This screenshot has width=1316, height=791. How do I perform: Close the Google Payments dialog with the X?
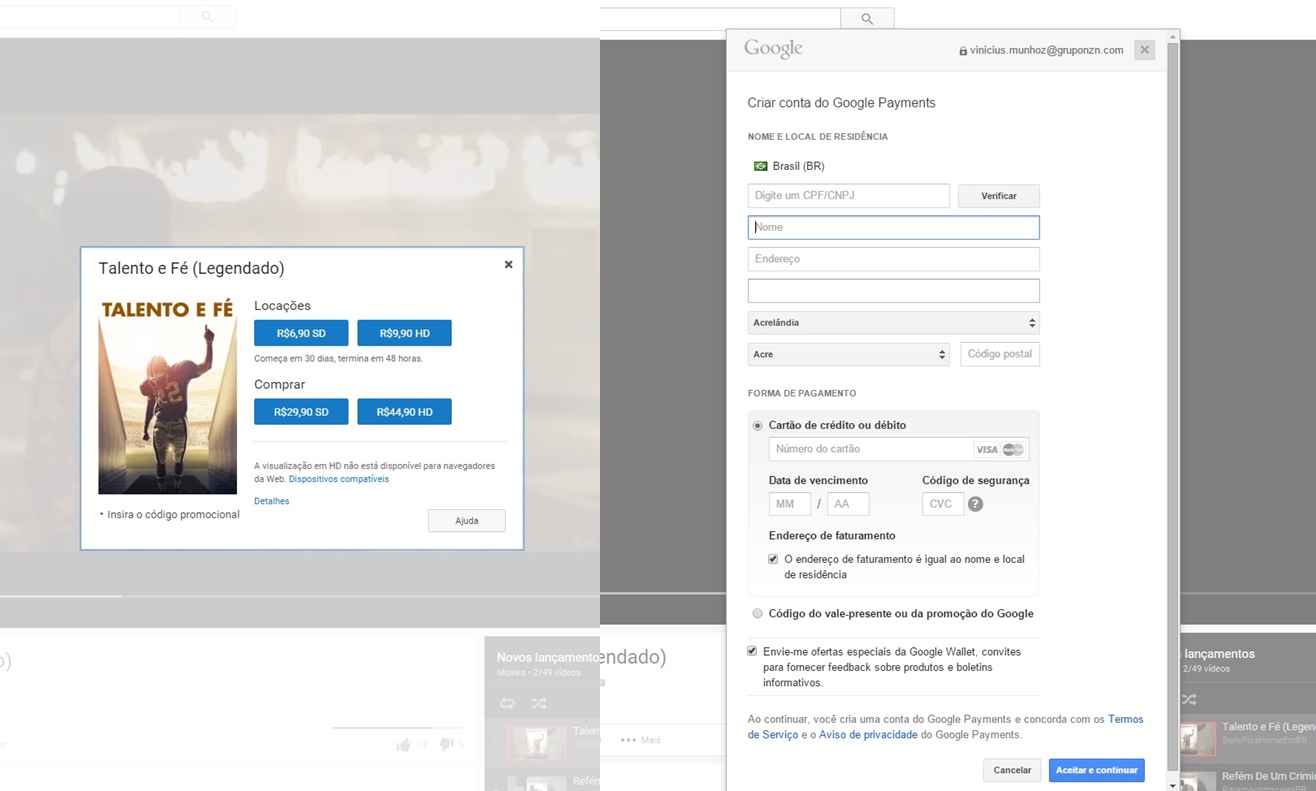pos(1145,50)
